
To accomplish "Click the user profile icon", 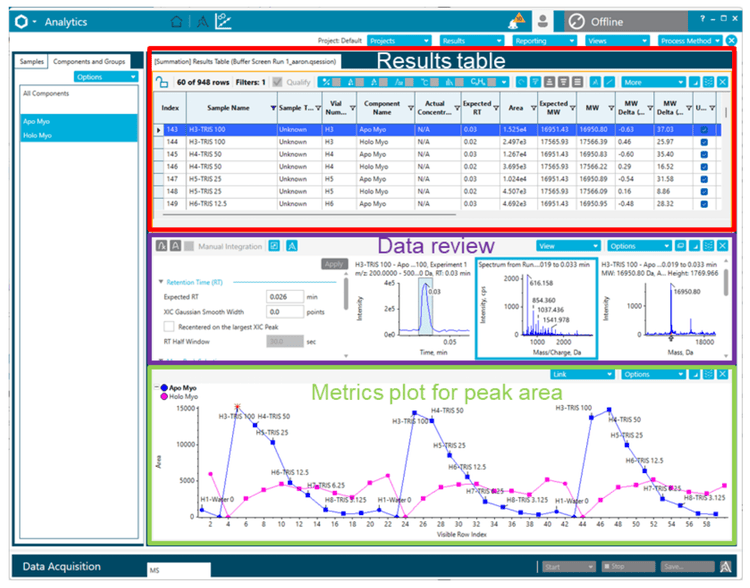I will 543,20.
